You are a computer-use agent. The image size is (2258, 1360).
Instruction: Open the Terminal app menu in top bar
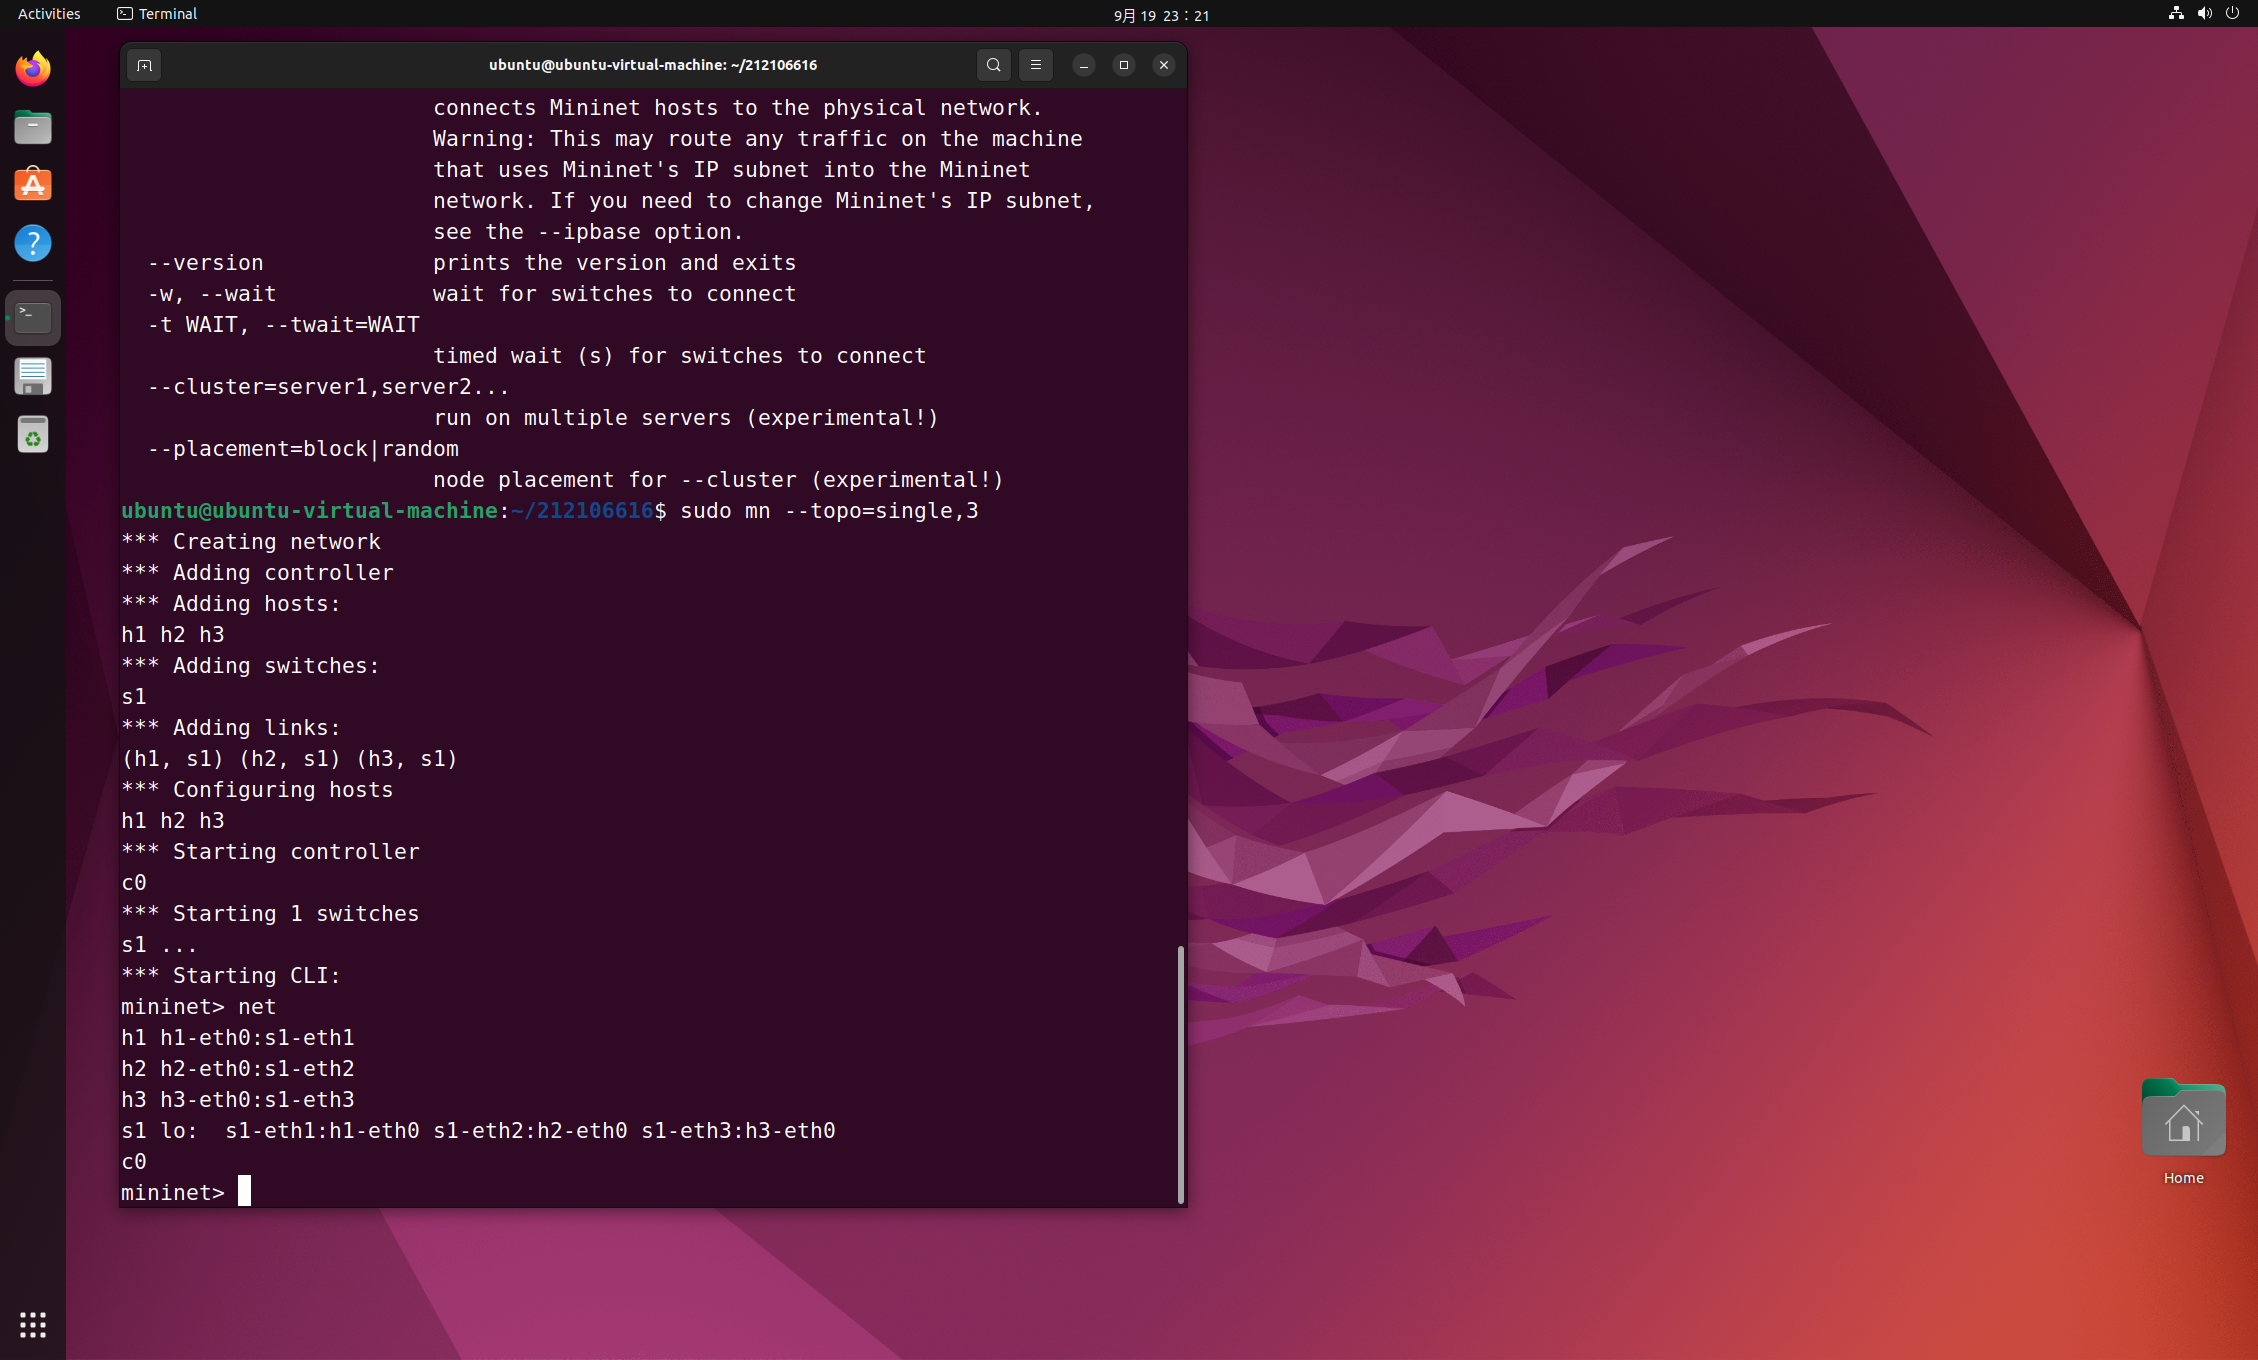[x=157, y=14]
